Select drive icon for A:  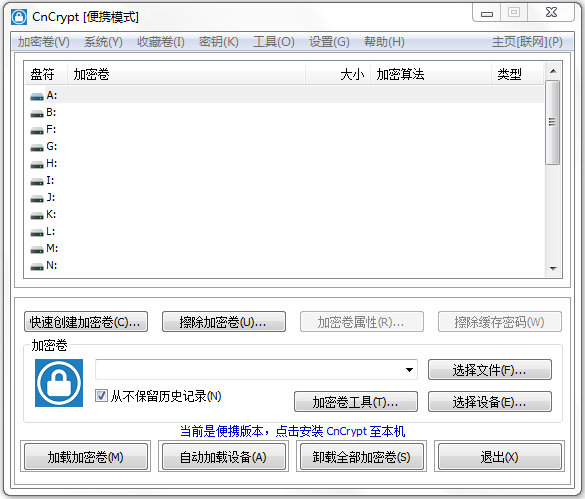pos(37,97)
